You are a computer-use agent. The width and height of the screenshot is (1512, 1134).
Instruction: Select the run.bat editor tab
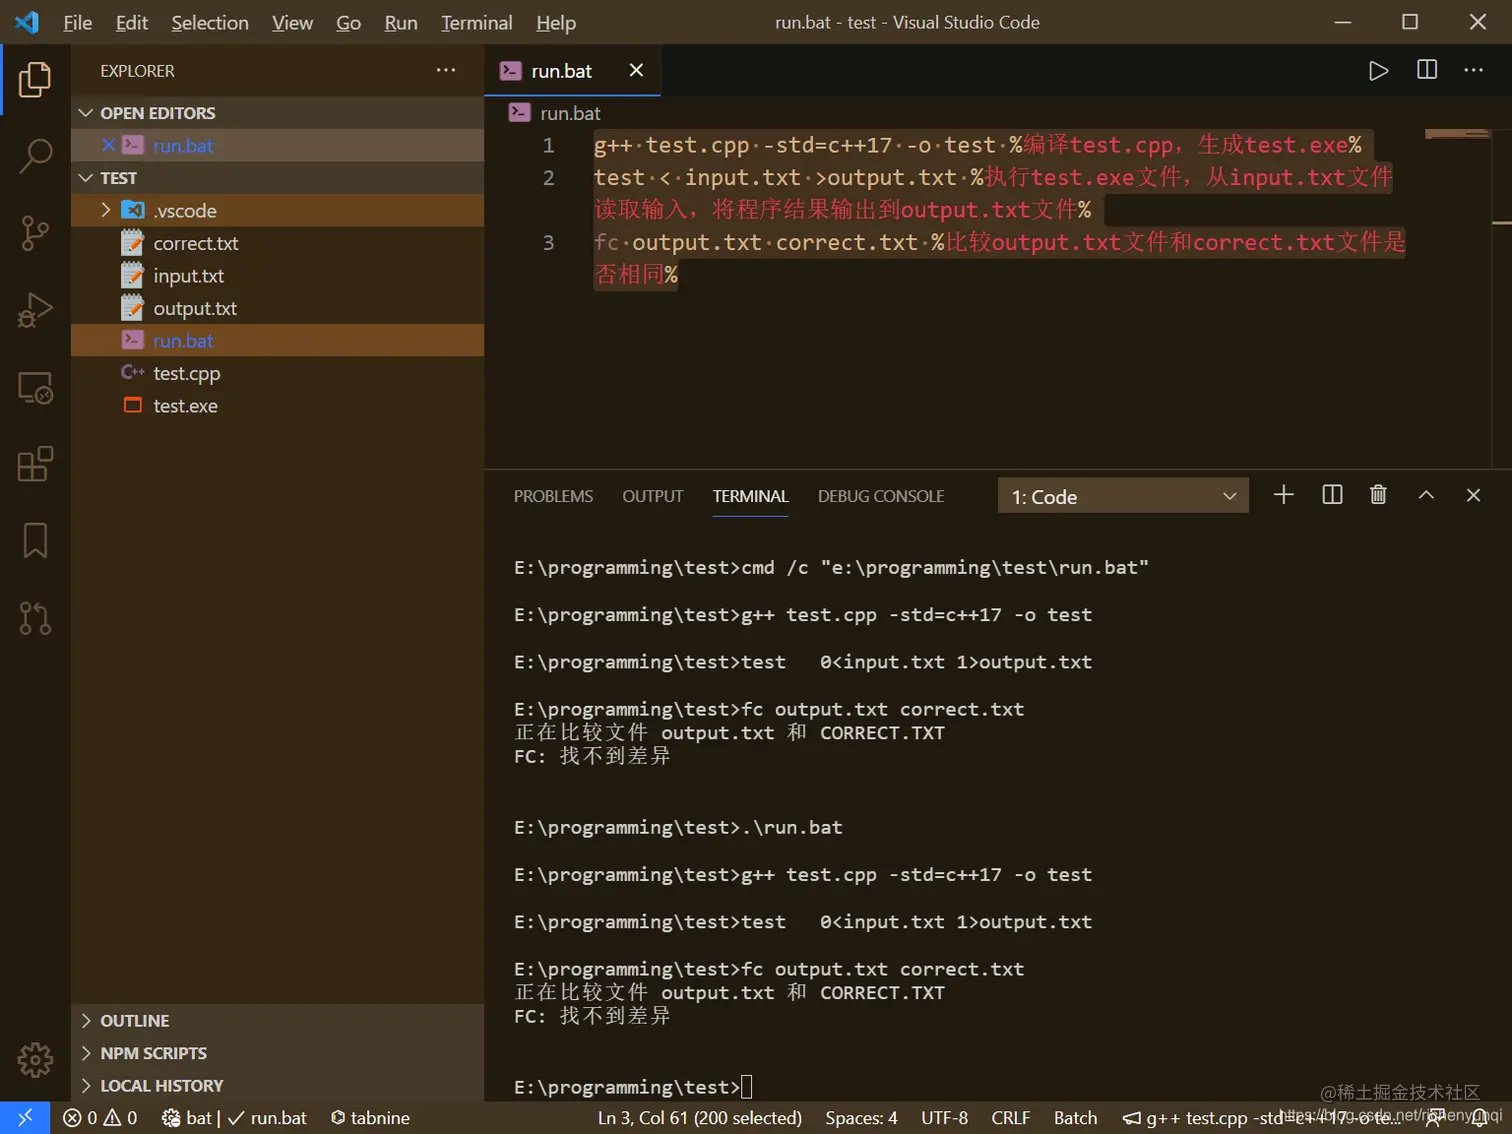coord(572,70)
